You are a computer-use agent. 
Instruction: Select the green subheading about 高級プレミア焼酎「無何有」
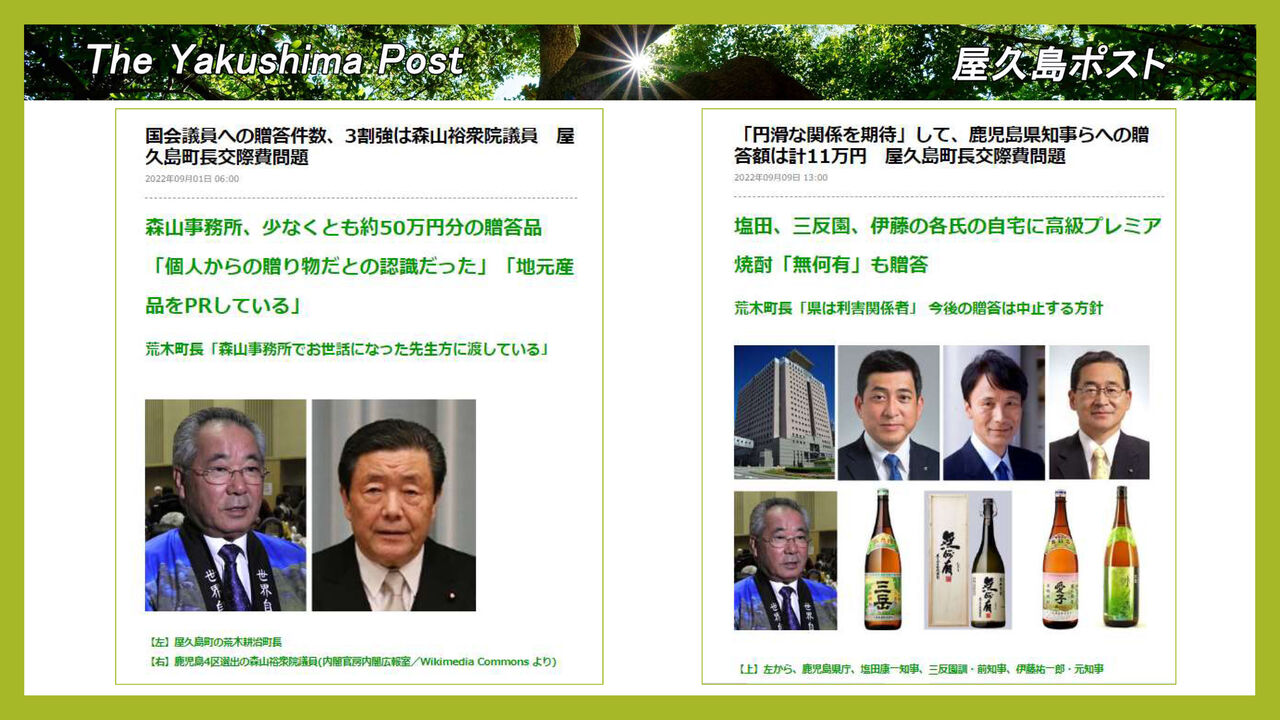(x=947, y=245)
